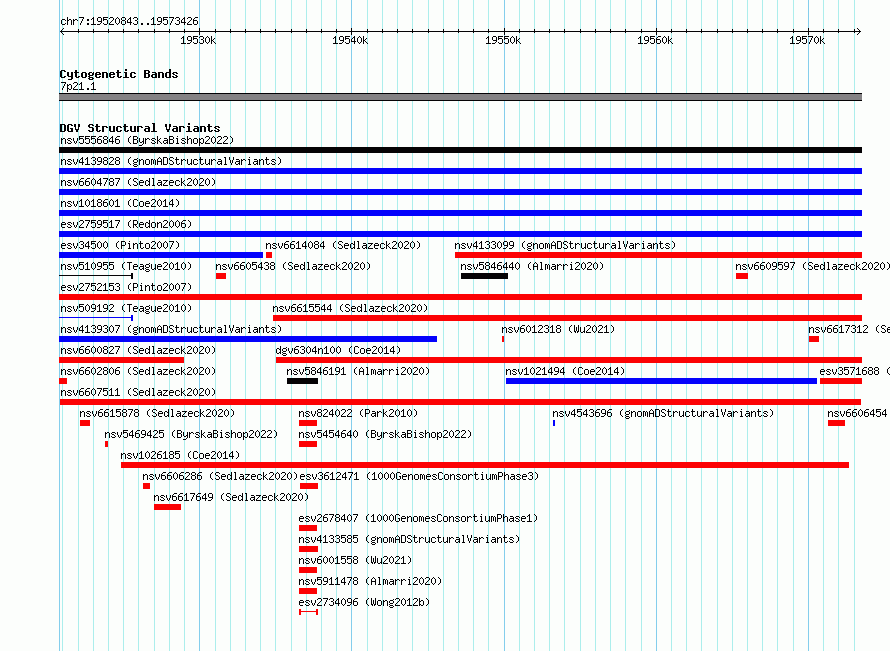Click nsv4133585 (gnomADStructuralVariants) label
The width and height of the screenshot is (890, 651).
(x=409, y=539)
